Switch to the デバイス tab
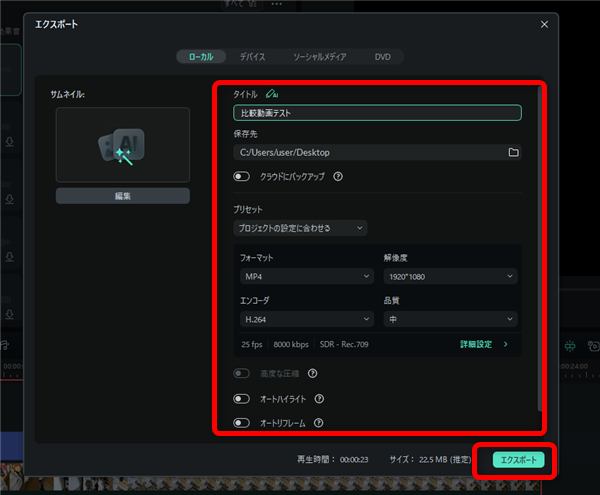This screenshot has width=600, height=495. [x=252, y=57]
